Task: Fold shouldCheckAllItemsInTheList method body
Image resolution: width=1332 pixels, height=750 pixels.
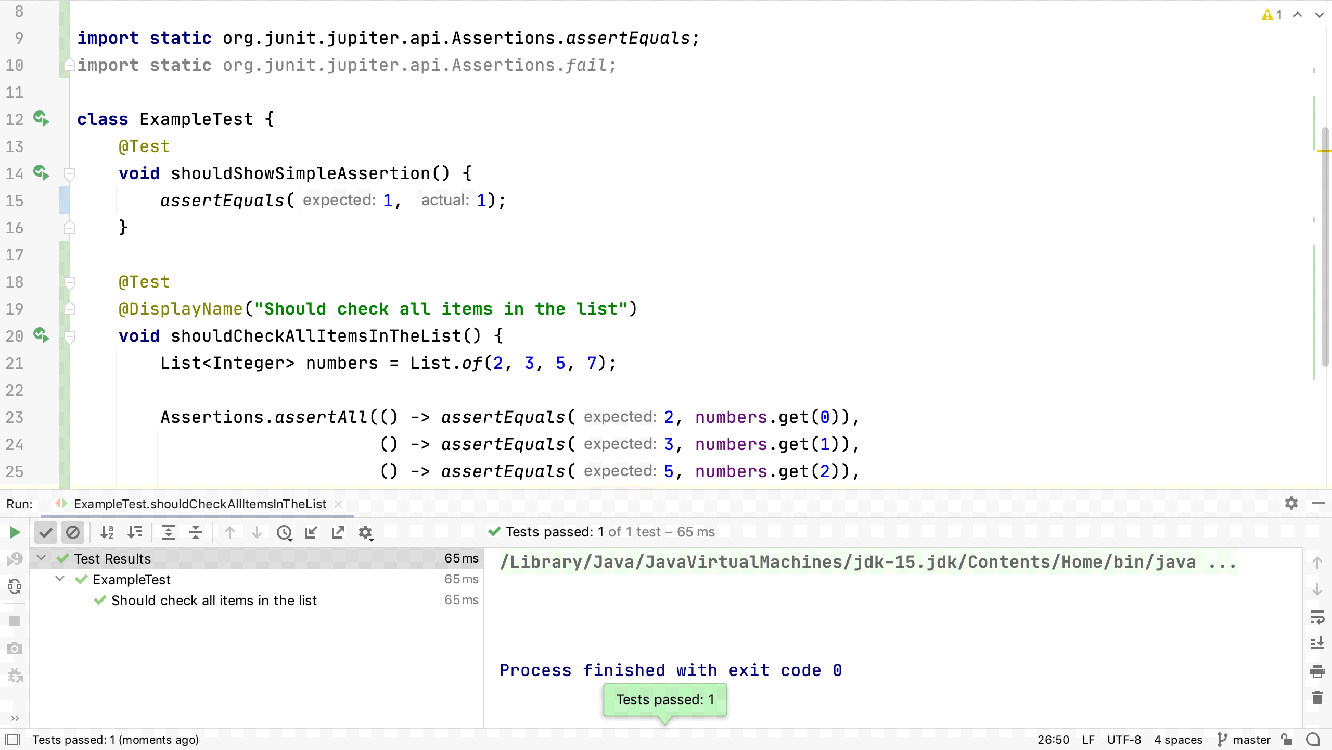Action: pos(69,336)
